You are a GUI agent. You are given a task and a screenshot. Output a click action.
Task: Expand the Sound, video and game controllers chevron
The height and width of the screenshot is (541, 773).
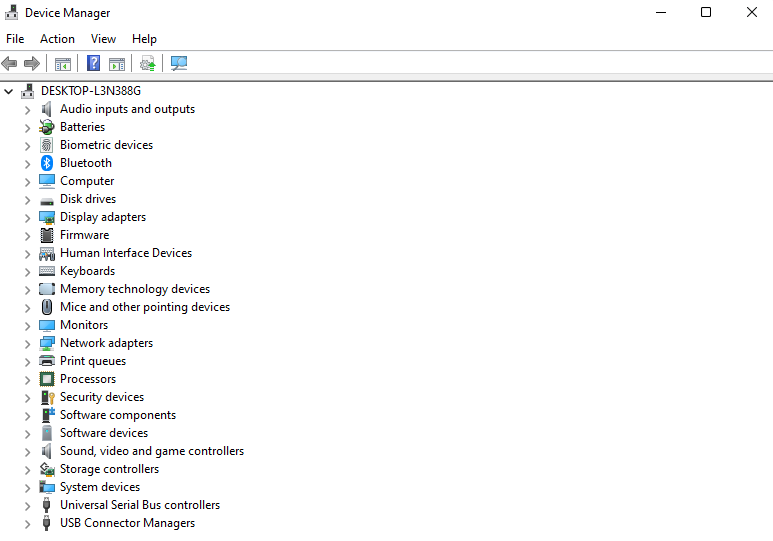pos(28,452)
